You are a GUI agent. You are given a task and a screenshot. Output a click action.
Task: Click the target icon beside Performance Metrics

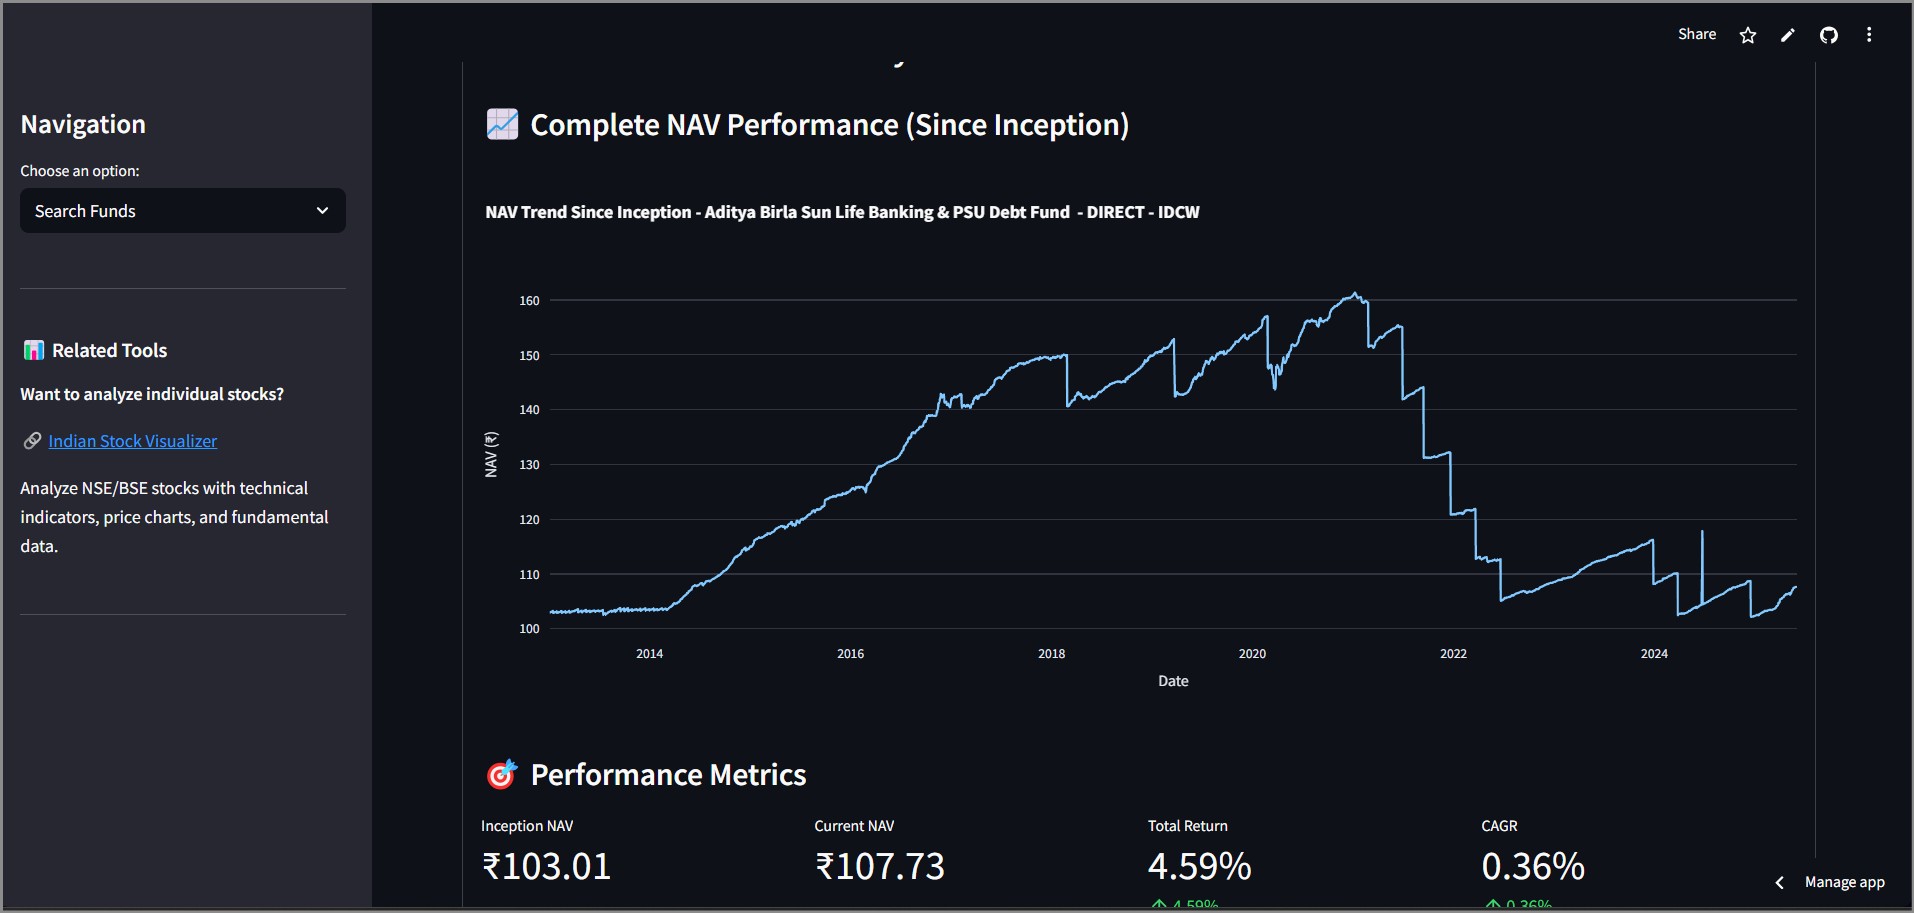[501, 773]
